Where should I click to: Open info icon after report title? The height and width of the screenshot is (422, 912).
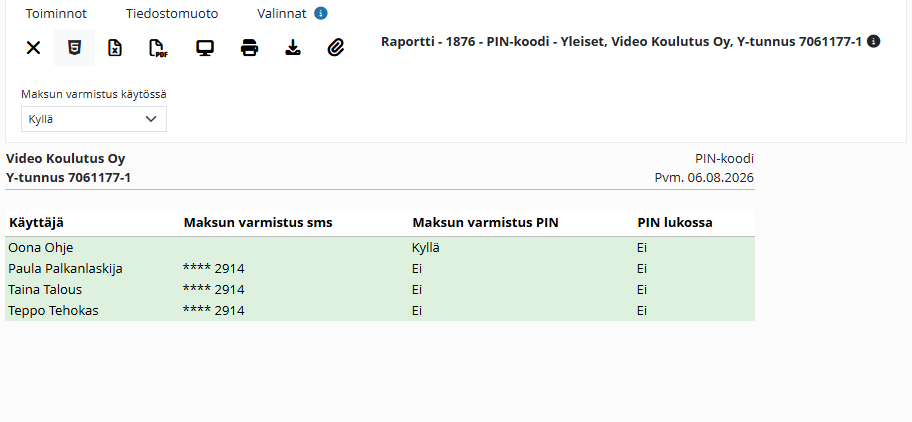click(873, 41)
